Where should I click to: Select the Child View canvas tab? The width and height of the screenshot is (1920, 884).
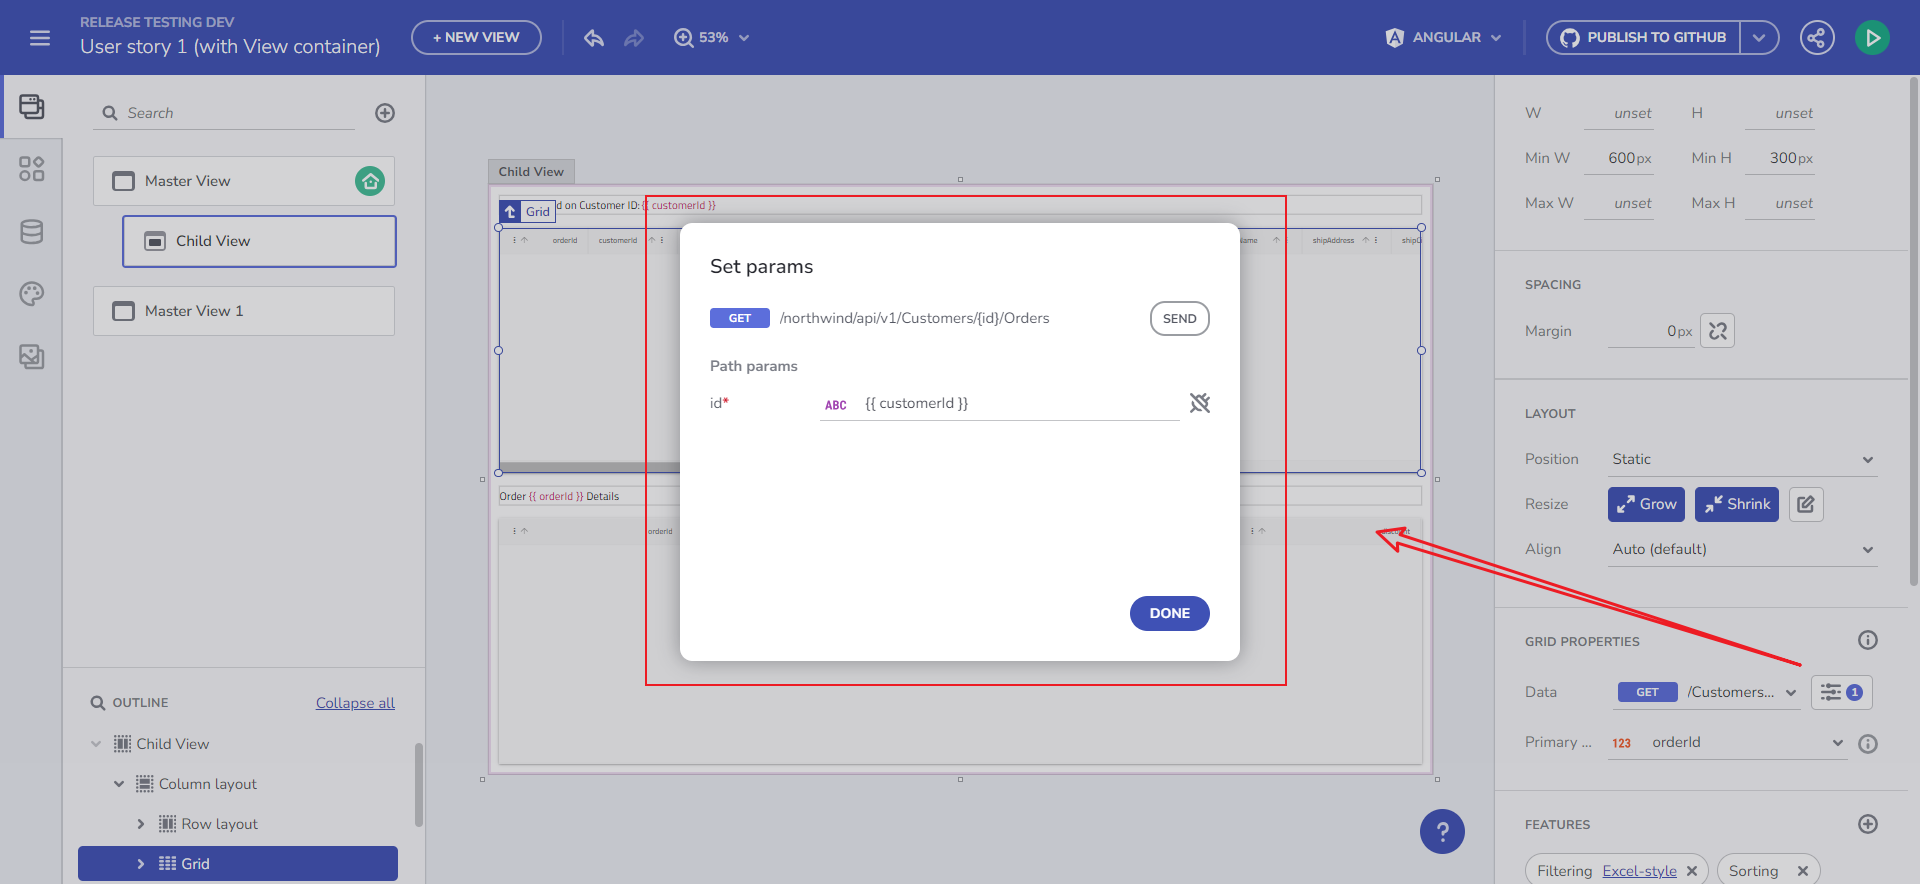point(531,171)
